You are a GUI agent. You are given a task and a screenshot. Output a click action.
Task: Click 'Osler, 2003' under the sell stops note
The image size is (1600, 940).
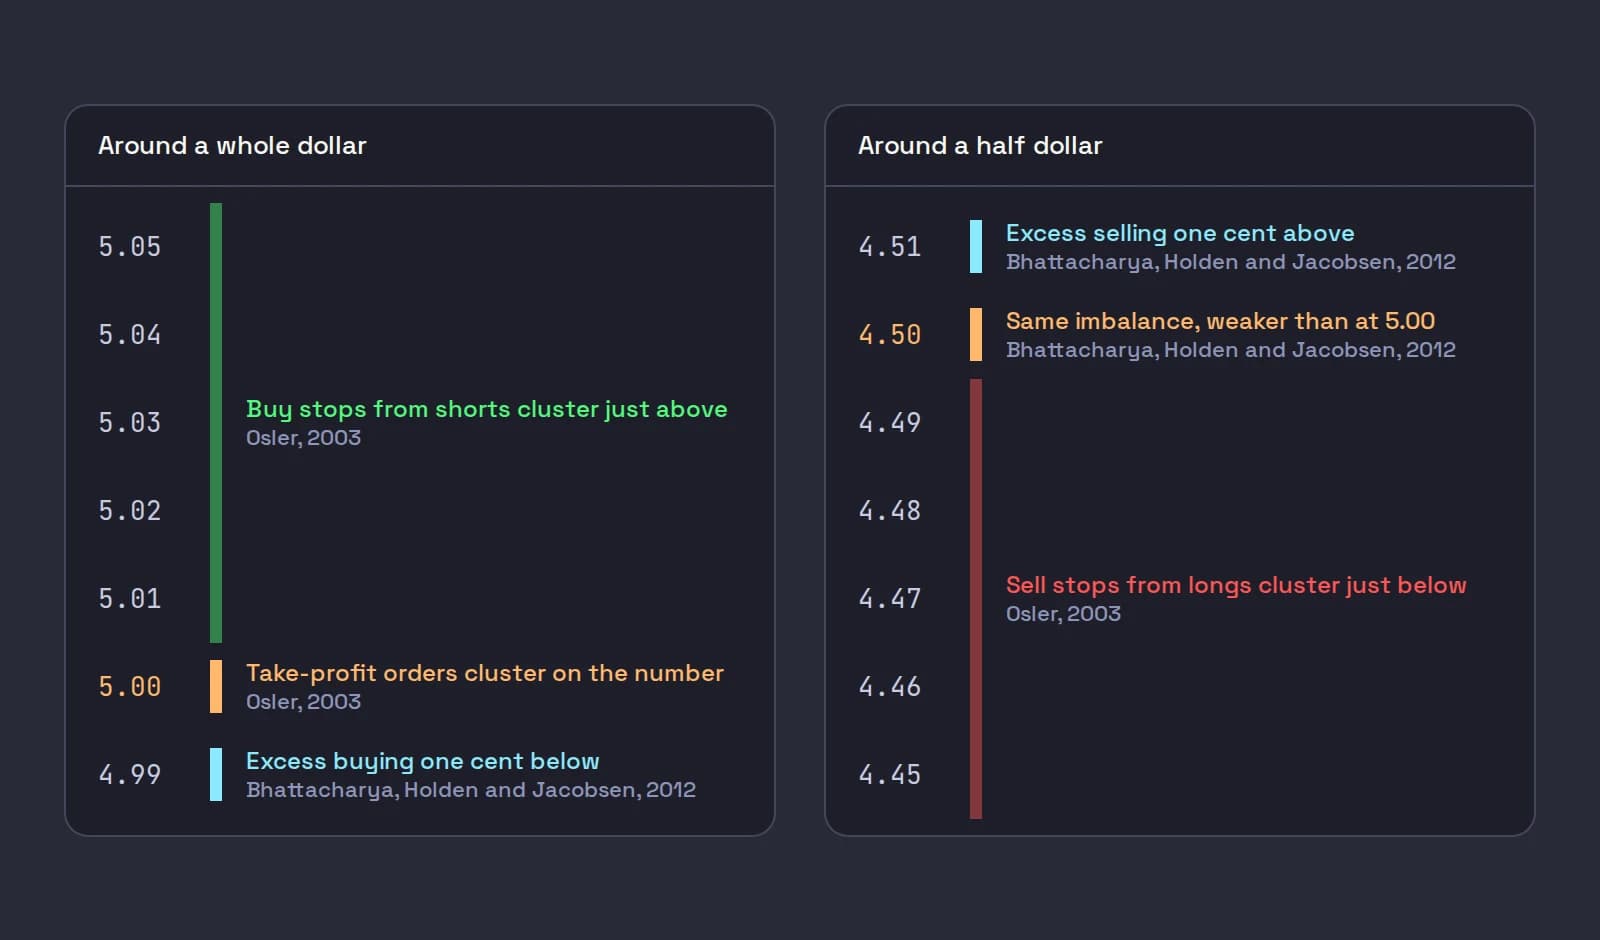click(x=1064, y=614)
